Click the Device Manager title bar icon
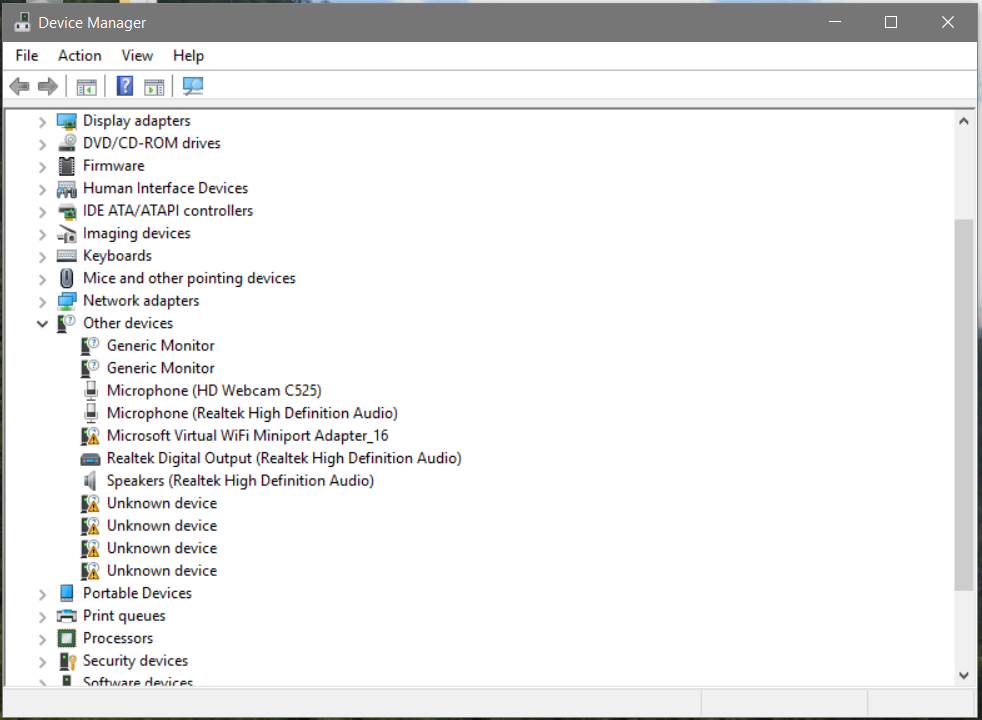982x720 pixels. pyautogui.click(x=22, y=22)
